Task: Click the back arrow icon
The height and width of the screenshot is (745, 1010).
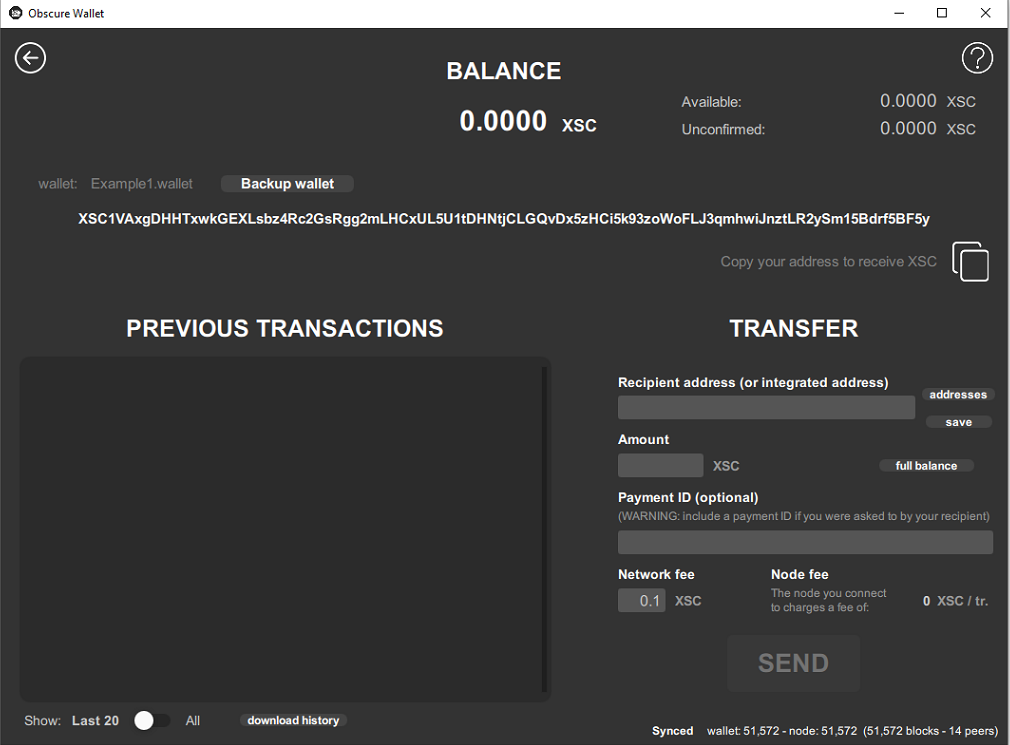Action: point(31,58)
